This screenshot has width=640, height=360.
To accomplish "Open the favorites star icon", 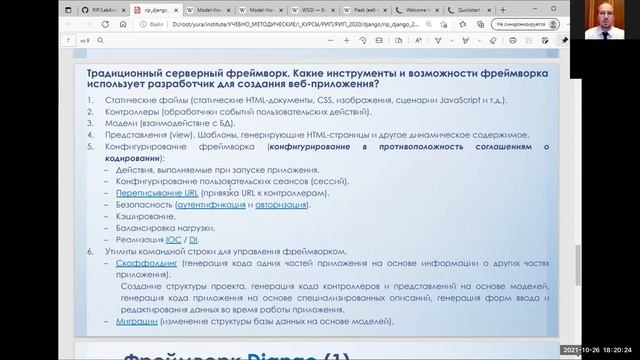I will (462, 24).
